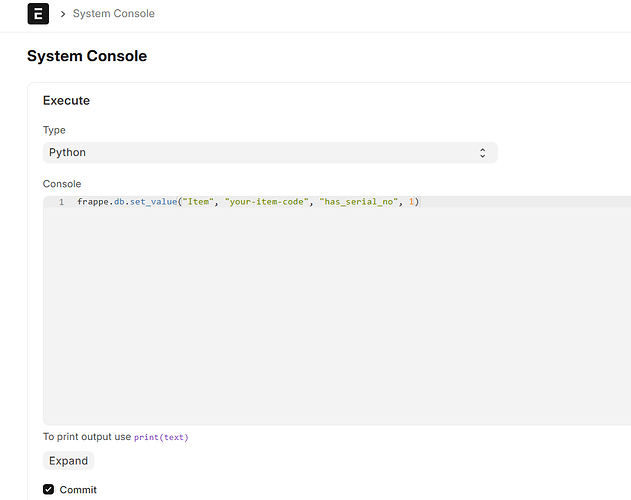631x500 pixels.
Task: Click the System Console page heading
Action: (x=87, y=56)
